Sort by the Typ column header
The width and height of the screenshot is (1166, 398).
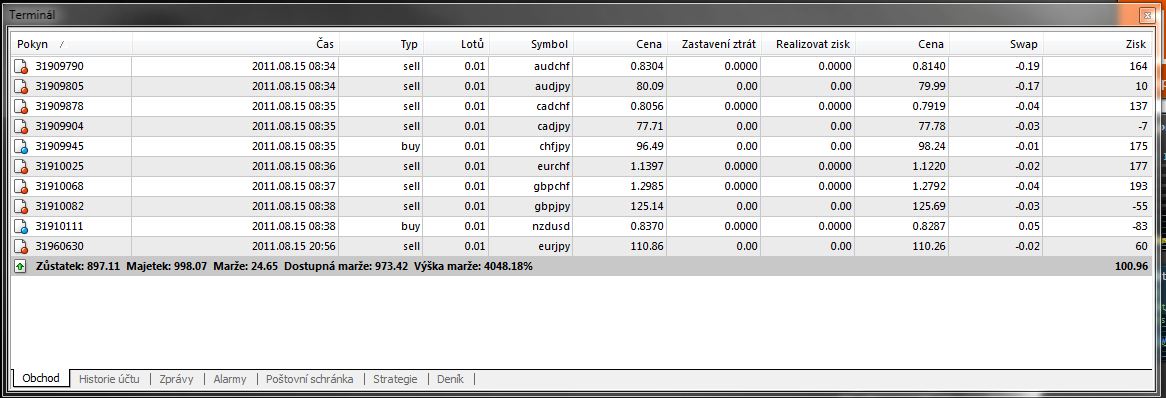click(x=381, y=44)
